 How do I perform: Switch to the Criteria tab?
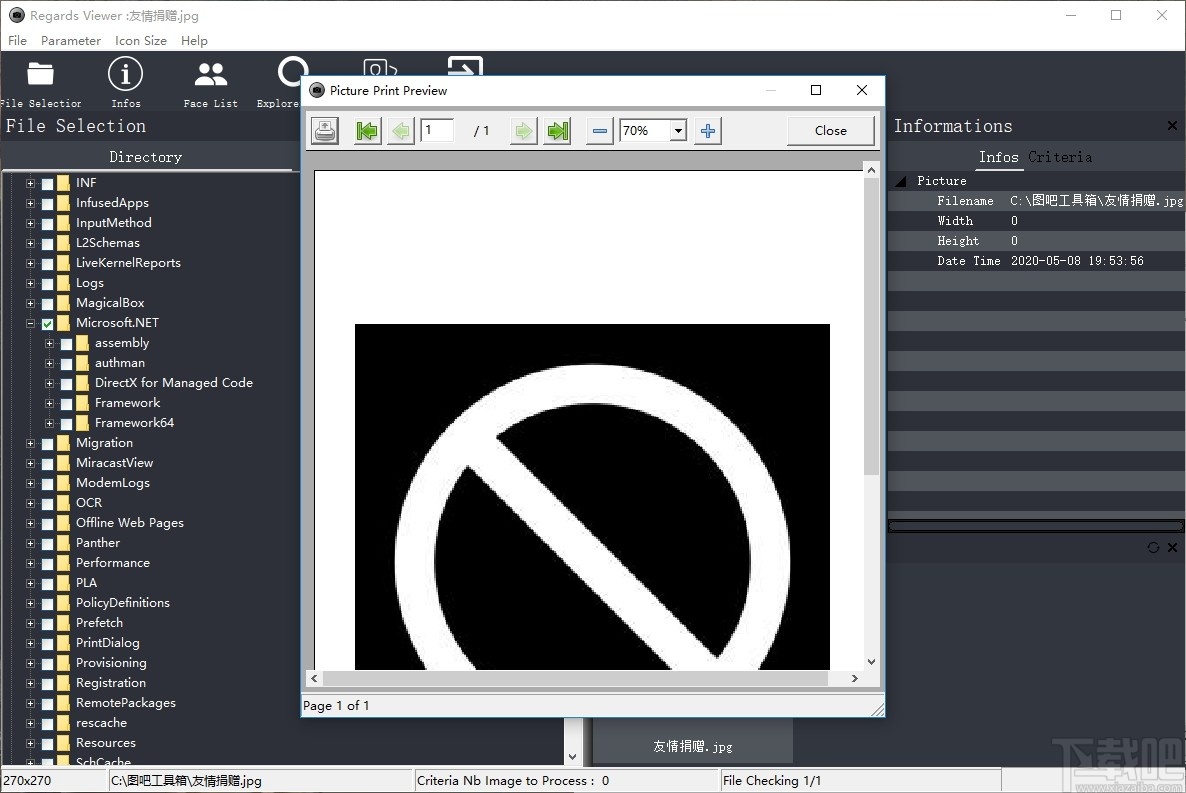1060,157
